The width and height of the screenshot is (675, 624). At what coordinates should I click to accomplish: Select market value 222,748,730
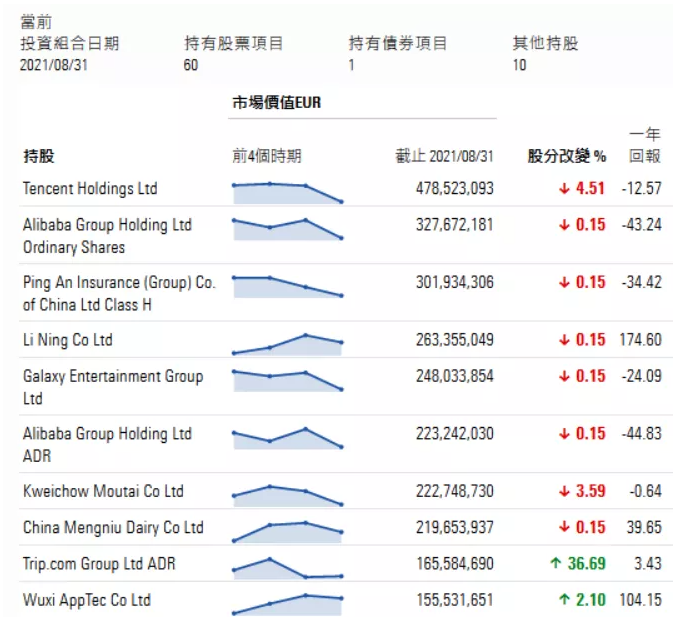point(455,491)
